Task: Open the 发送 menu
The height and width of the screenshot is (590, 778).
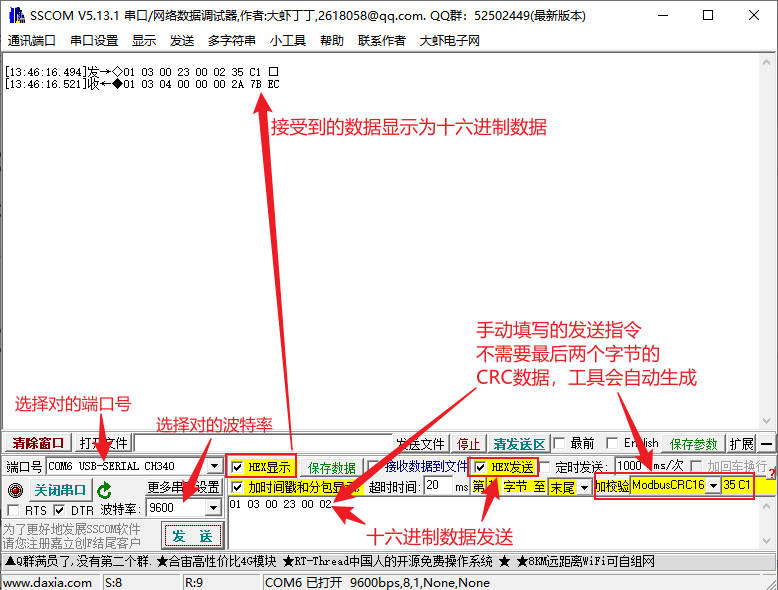Action: point(182,41)
